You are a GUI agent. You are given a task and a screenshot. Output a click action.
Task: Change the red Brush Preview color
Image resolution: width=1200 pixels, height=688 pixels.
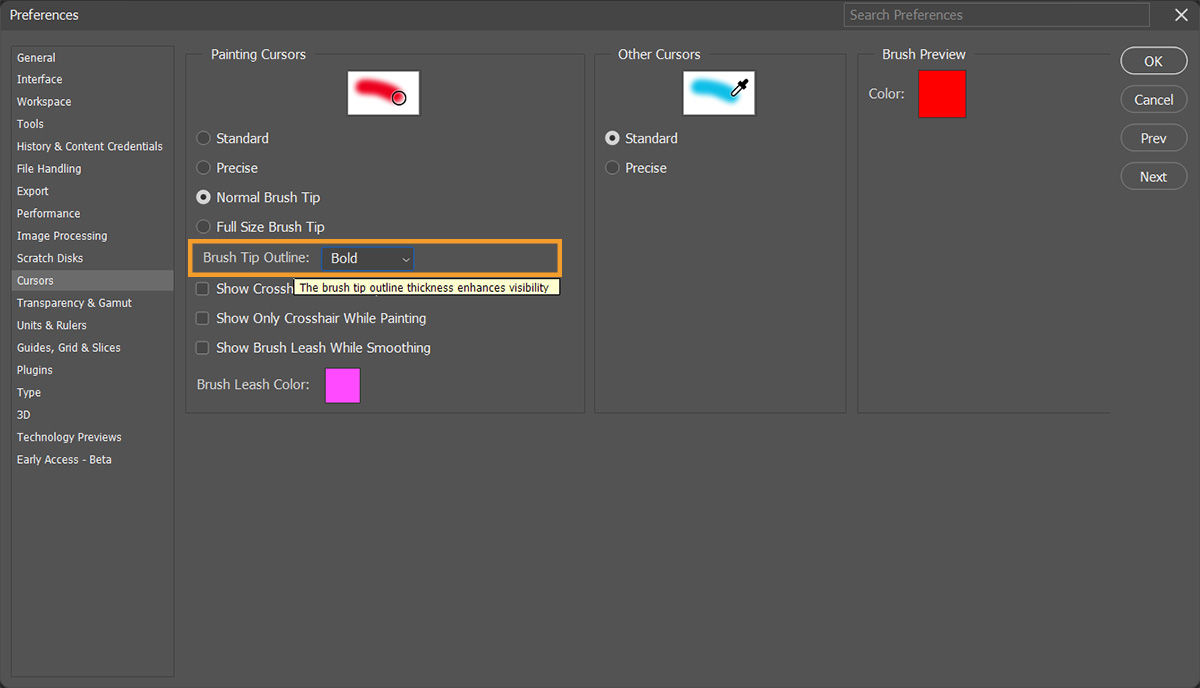pyautogui.click(x=941, y=94)
